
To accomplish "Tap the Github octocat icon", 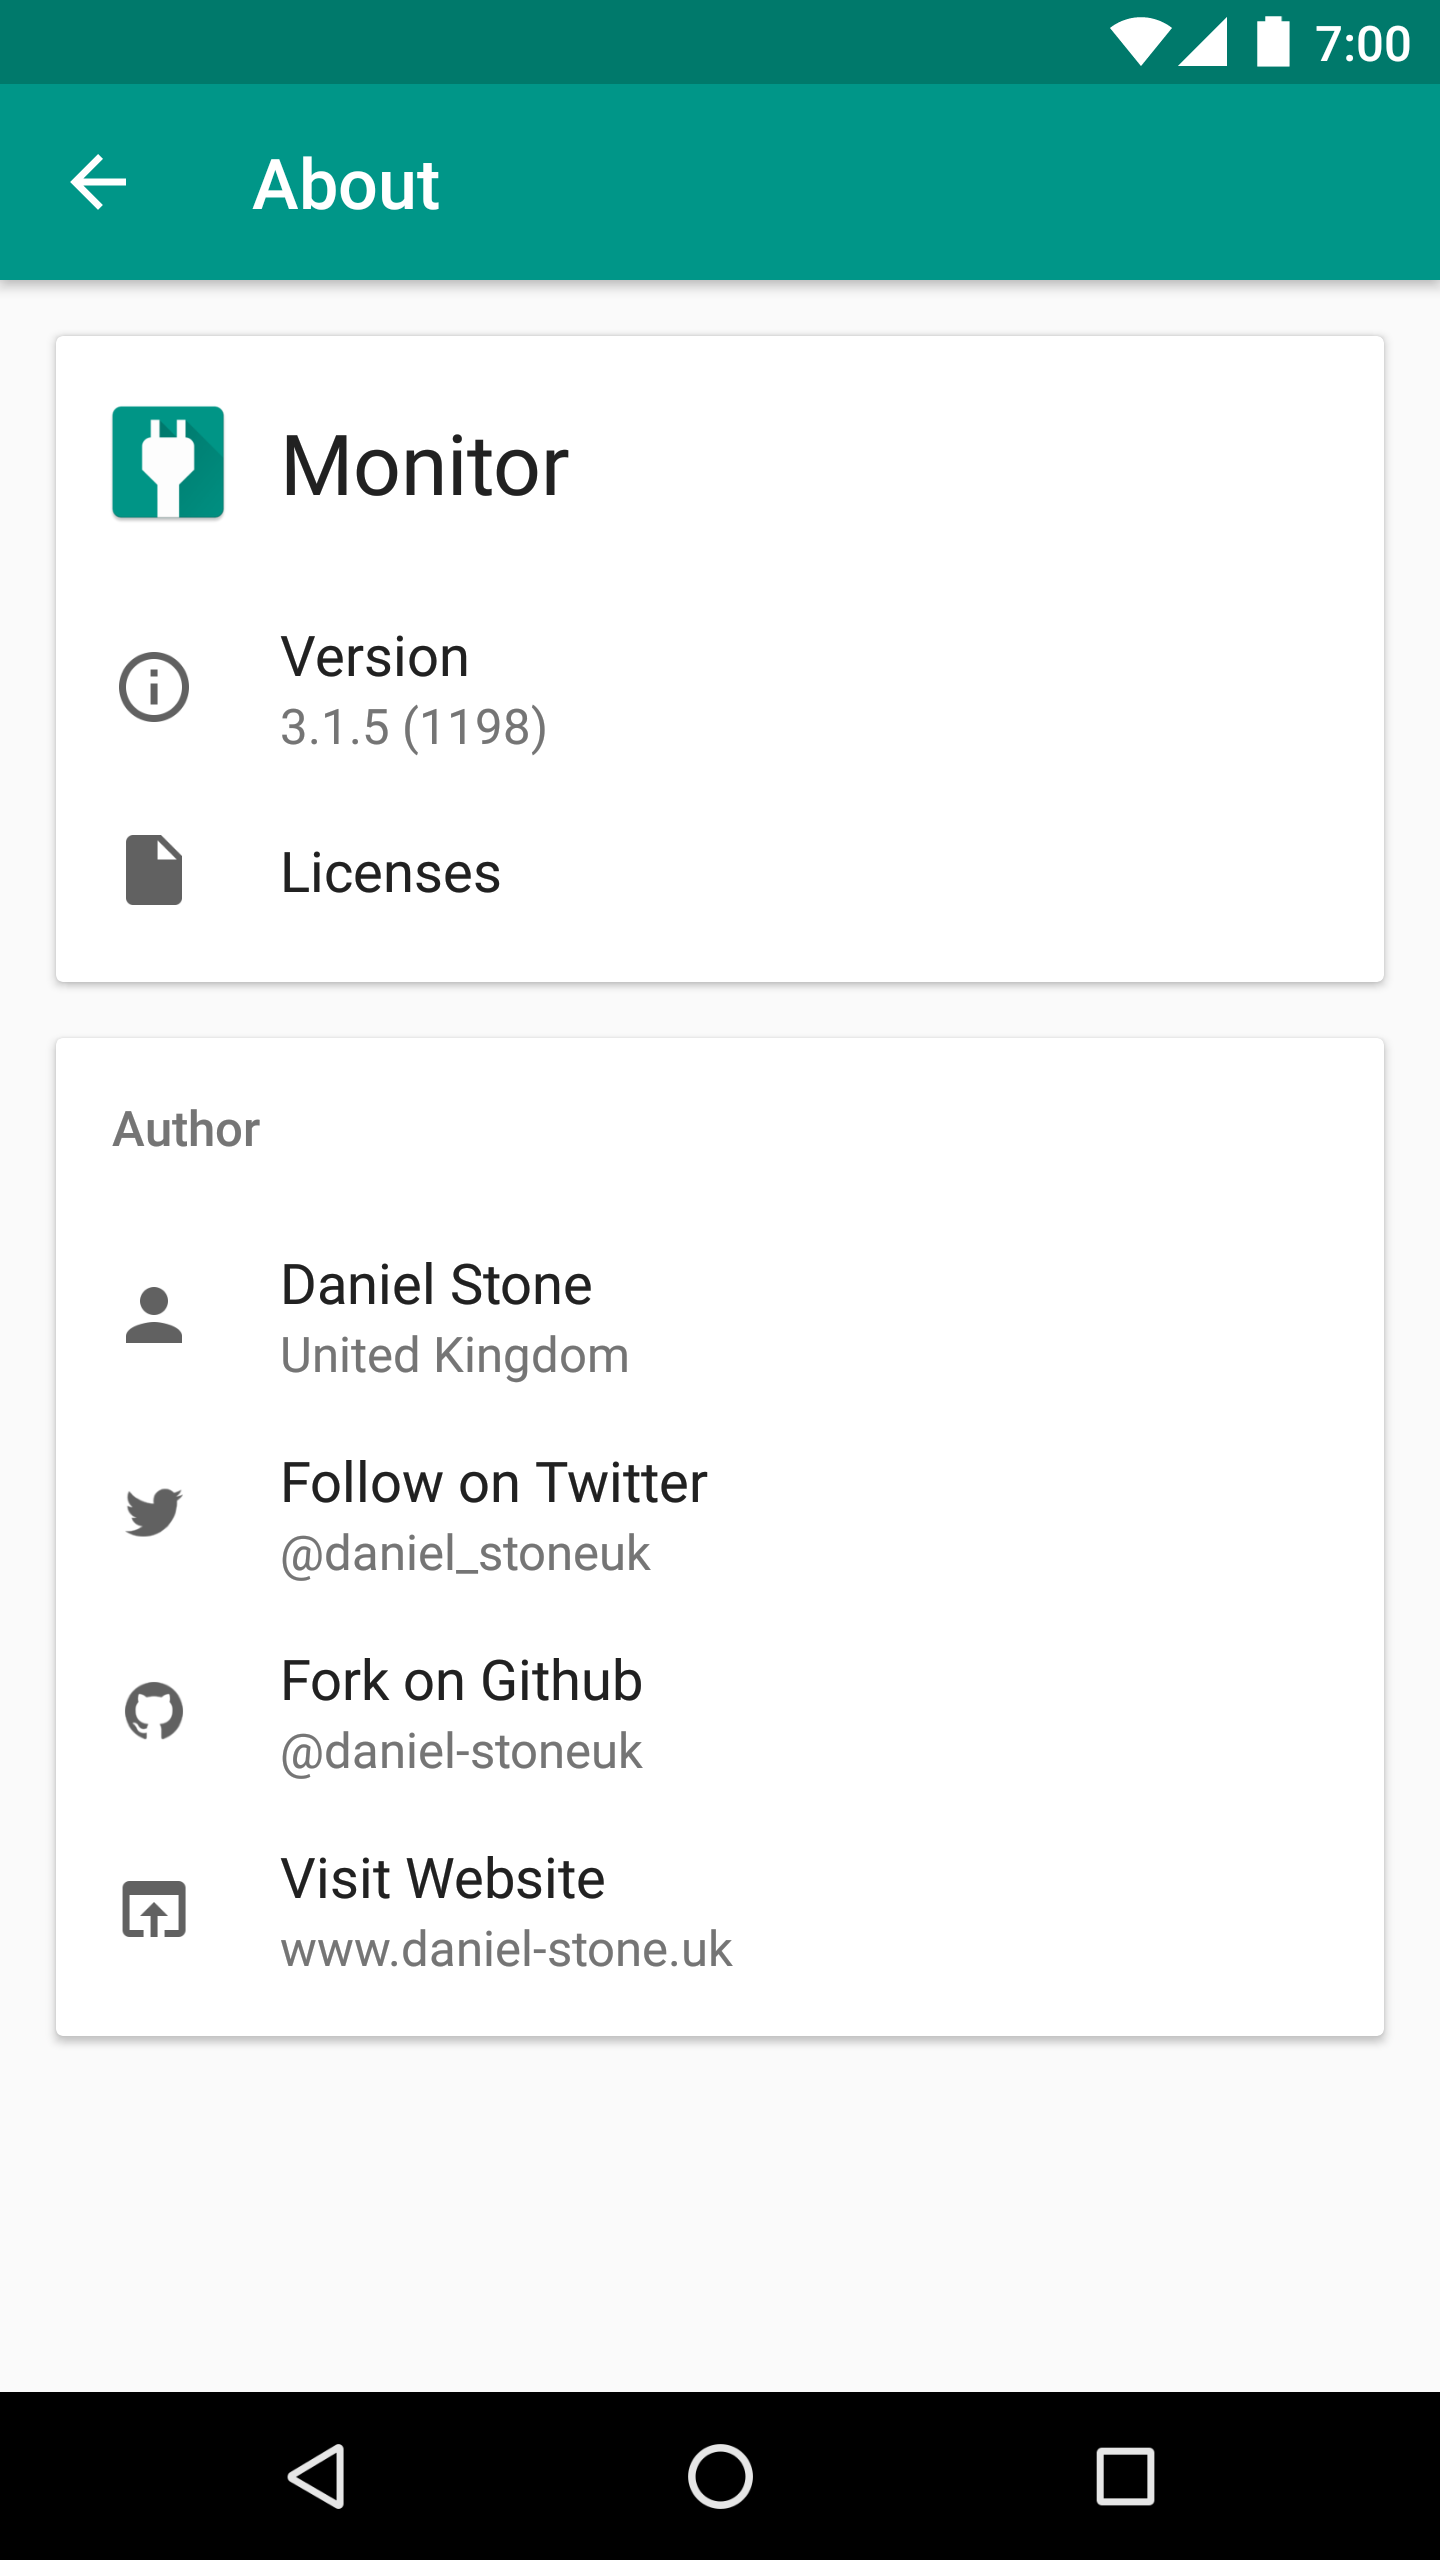I will (154, 1711).
